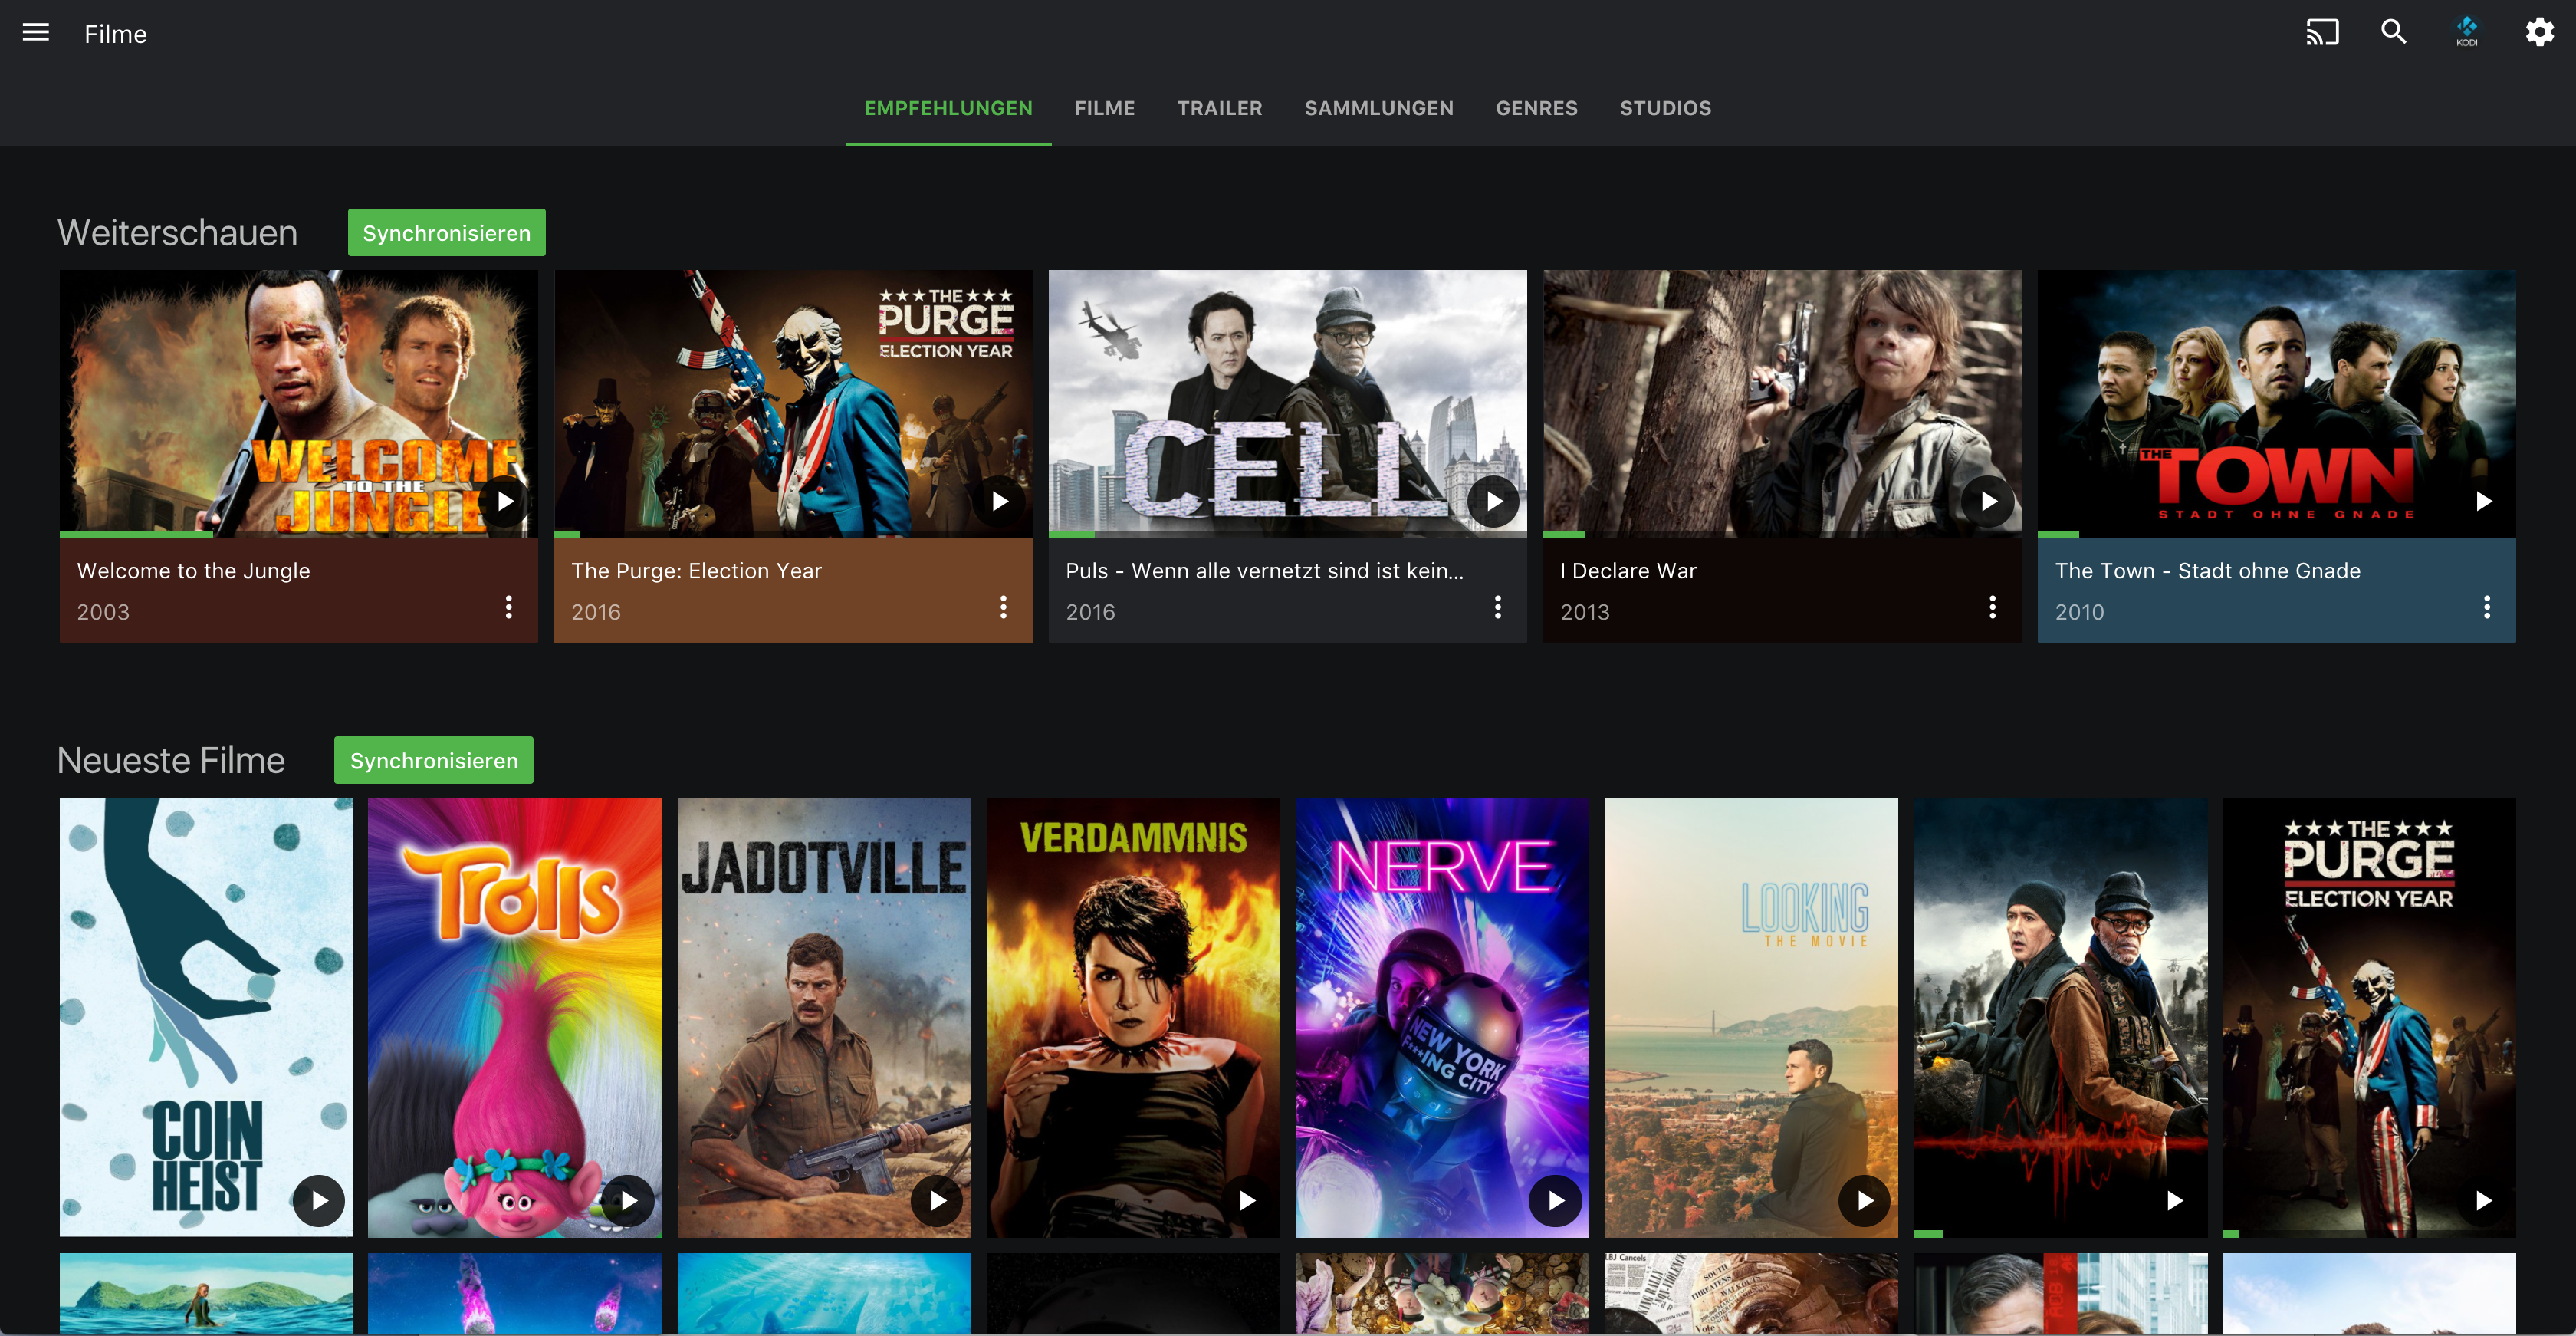The height and width of the screenshot is (1336, 2576).
Task: Select the Studios tab
Action: (1665, 108)
